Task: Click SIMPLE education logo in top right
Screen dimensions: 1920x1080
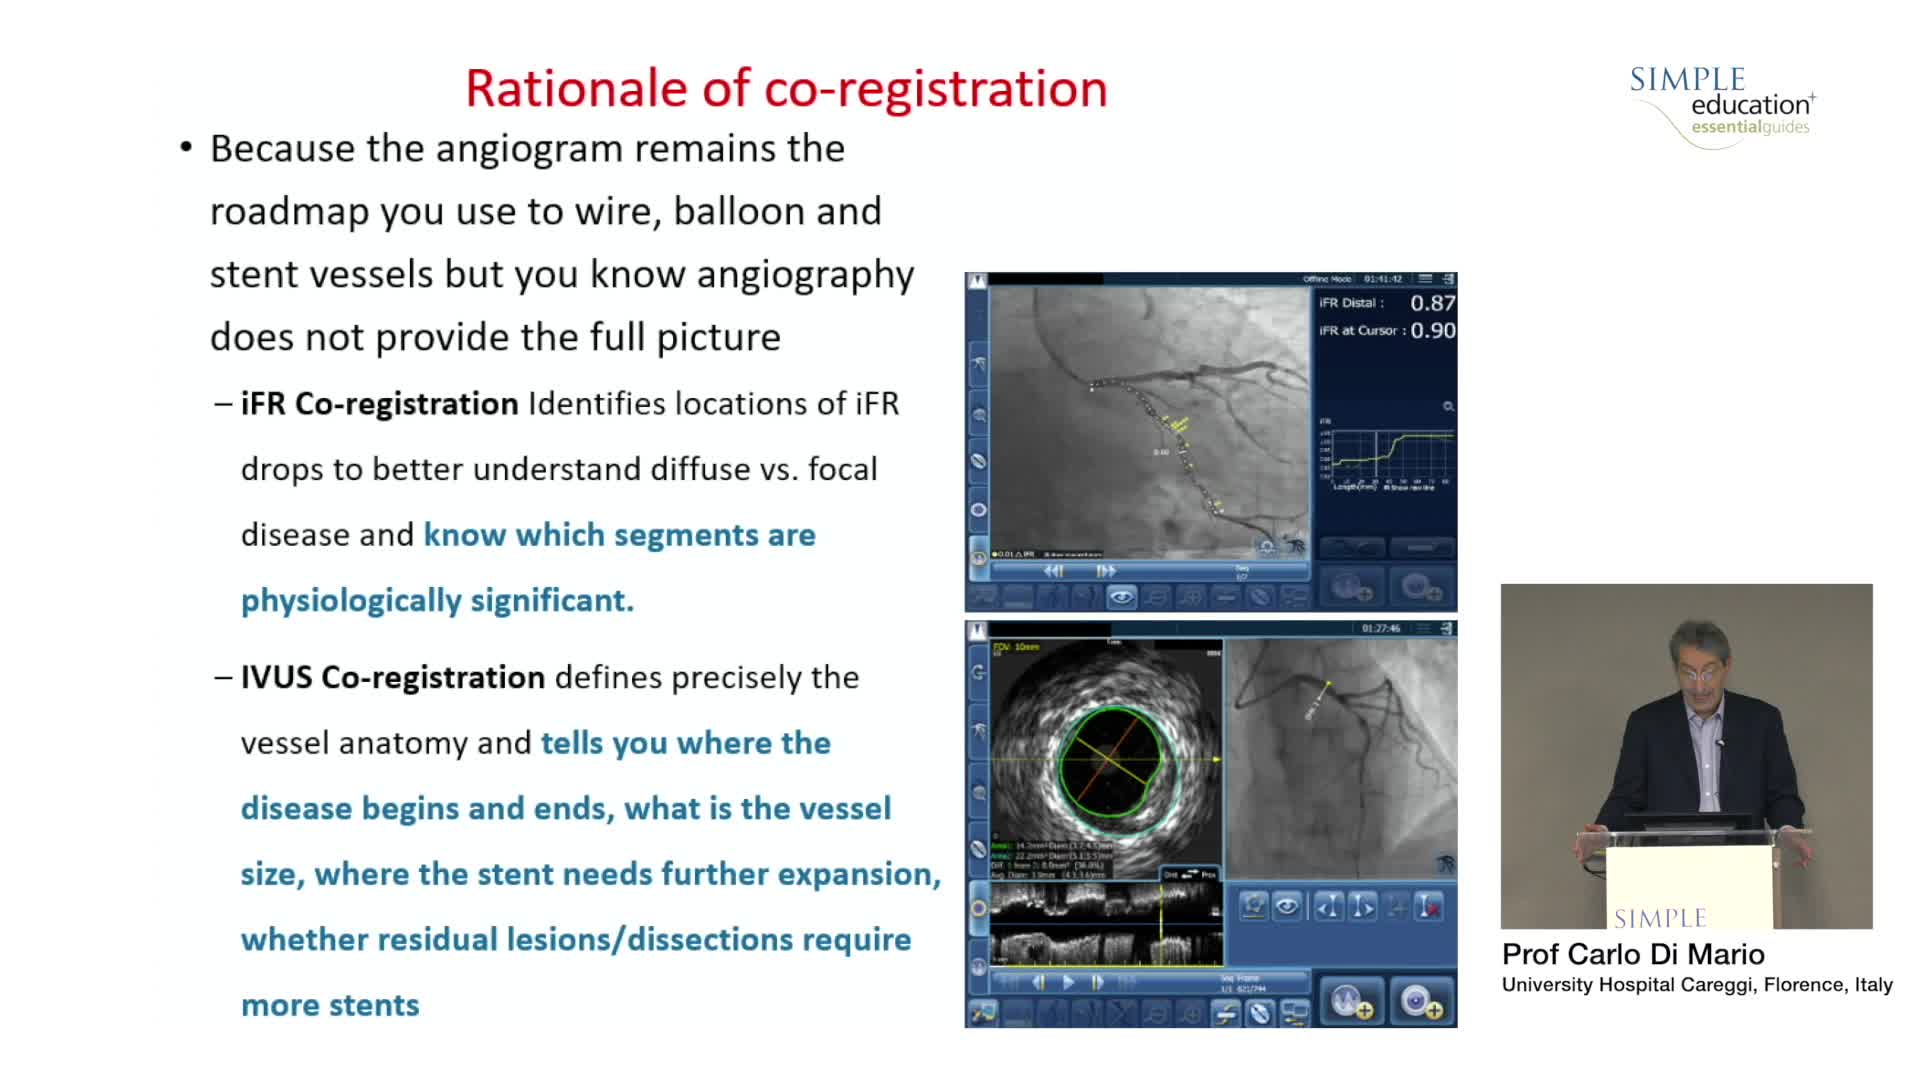Action: [x=1721, y=105]
